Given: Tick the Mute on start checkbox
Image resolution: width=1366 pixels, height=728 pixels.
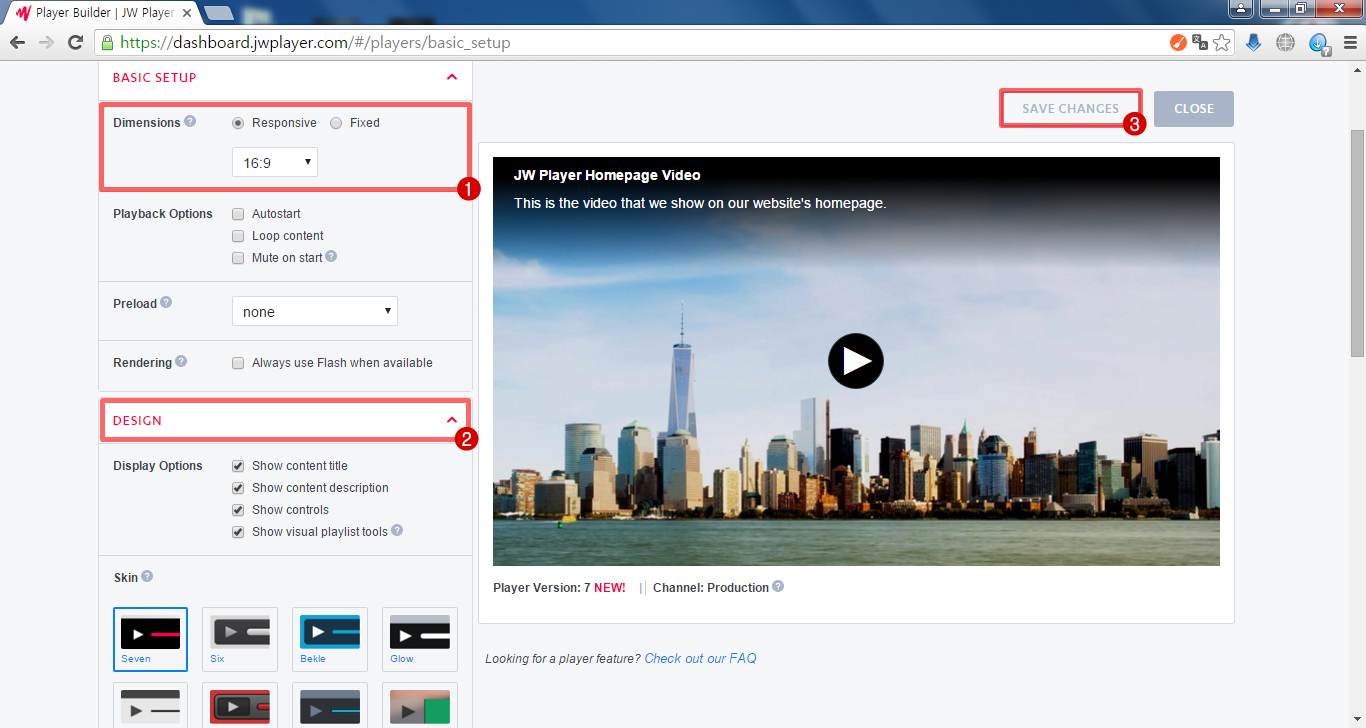Looking at the screenshot, I should pos(238,258).
